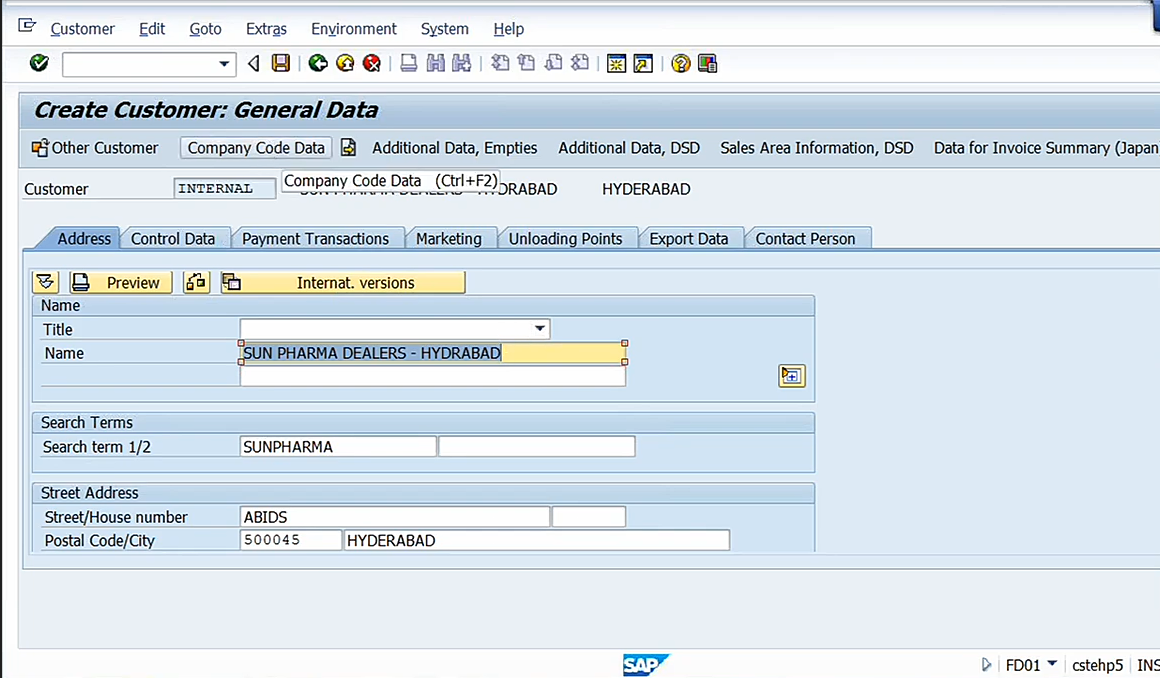Image resolution: width=1160 pixels, height=678 pixels.
Task: Click the City field showing HYDERABAD
Action: click(x=536, y=540)
